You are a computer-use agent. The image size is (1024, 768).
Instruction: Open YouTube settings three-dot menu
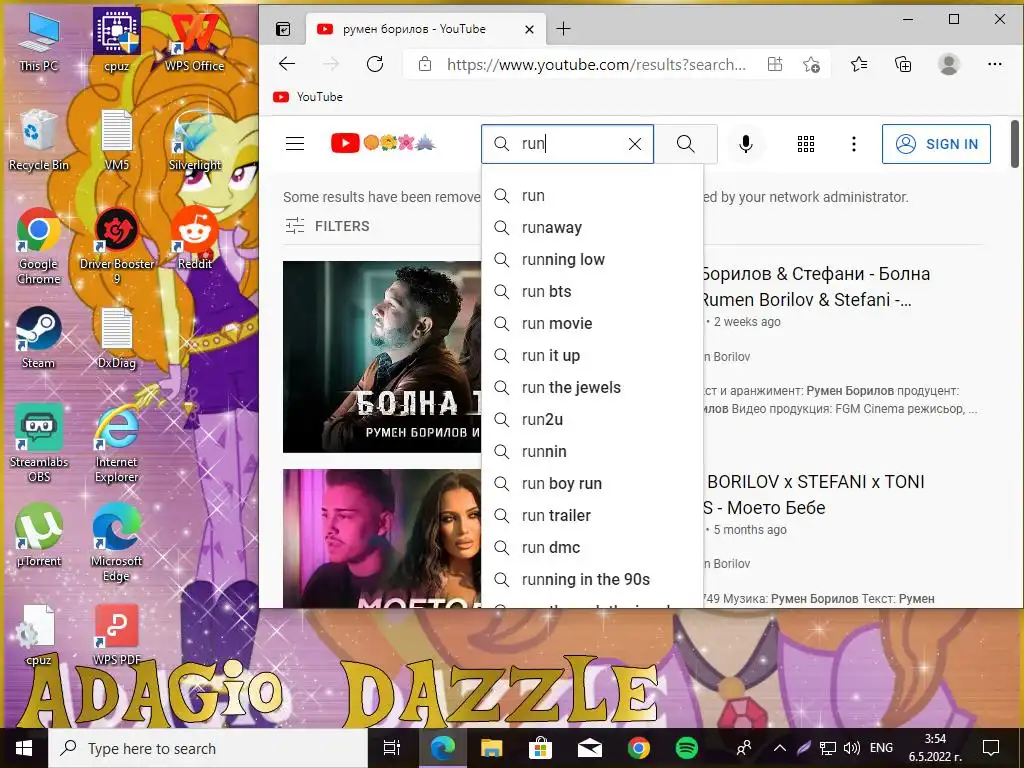pos(854,144)
